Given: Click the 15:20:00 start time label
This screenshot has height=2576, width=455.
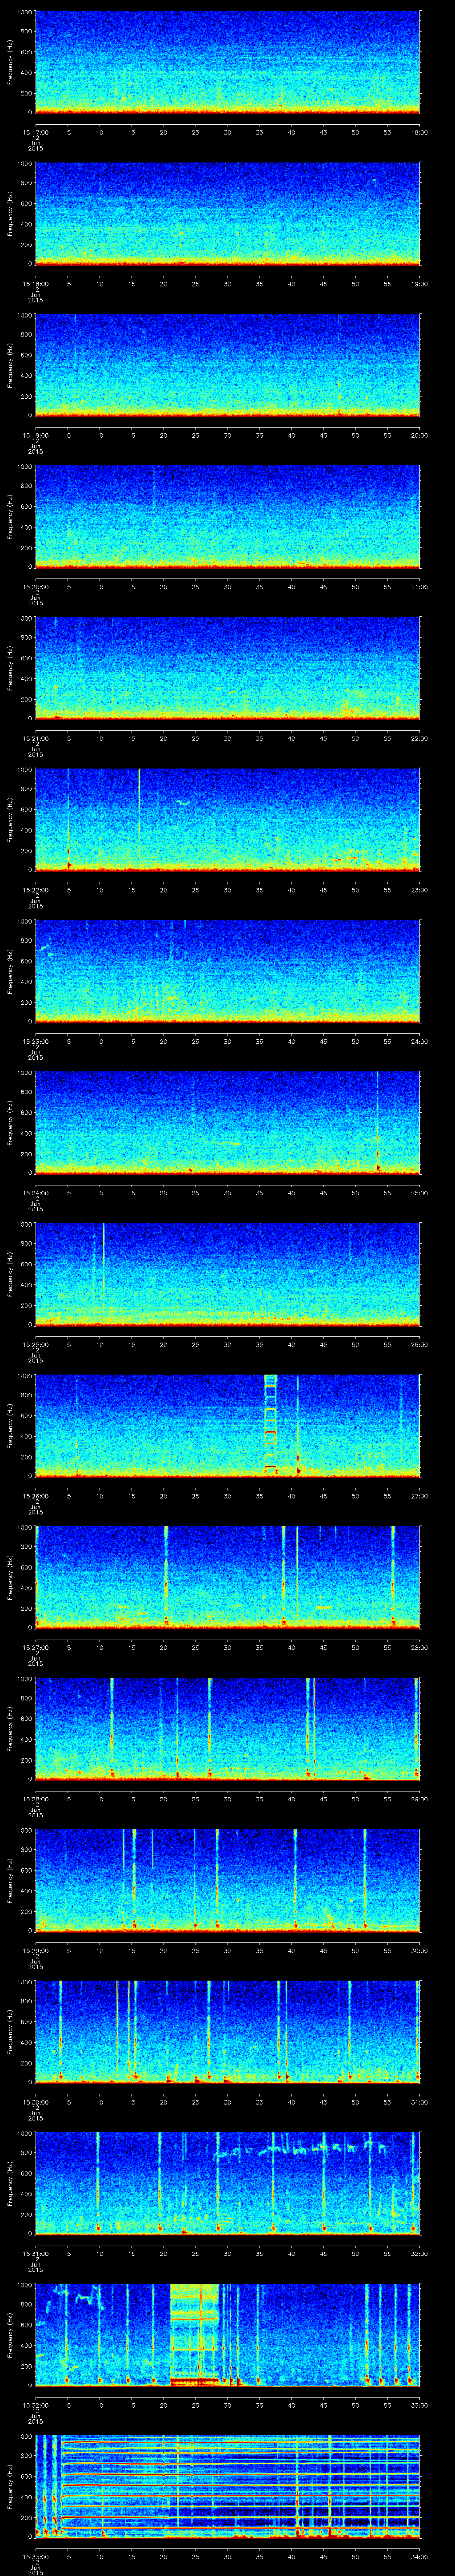Looking at the screenshot, I should click(35, 587).
